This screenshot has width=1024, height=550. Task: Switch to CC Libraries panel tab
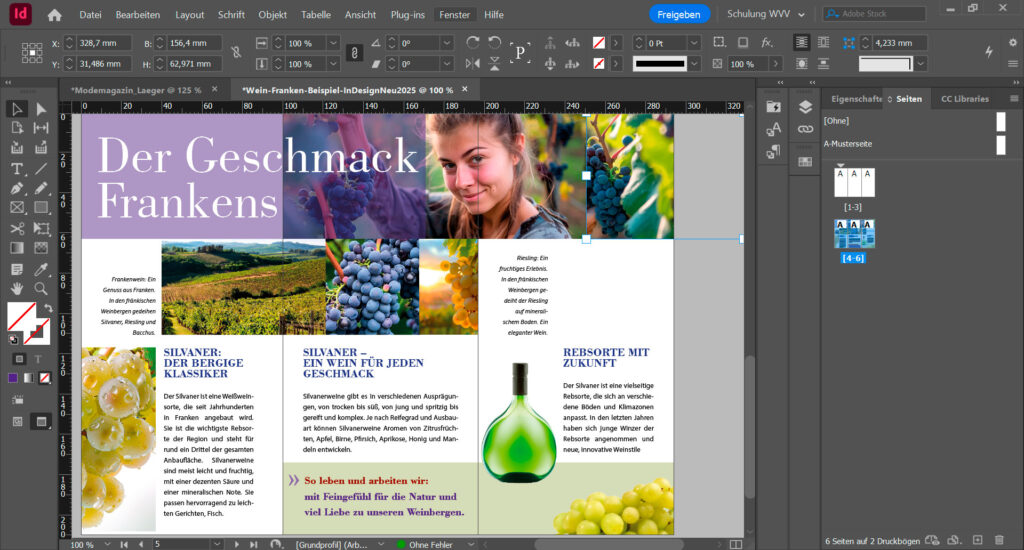tap(965, 99)
